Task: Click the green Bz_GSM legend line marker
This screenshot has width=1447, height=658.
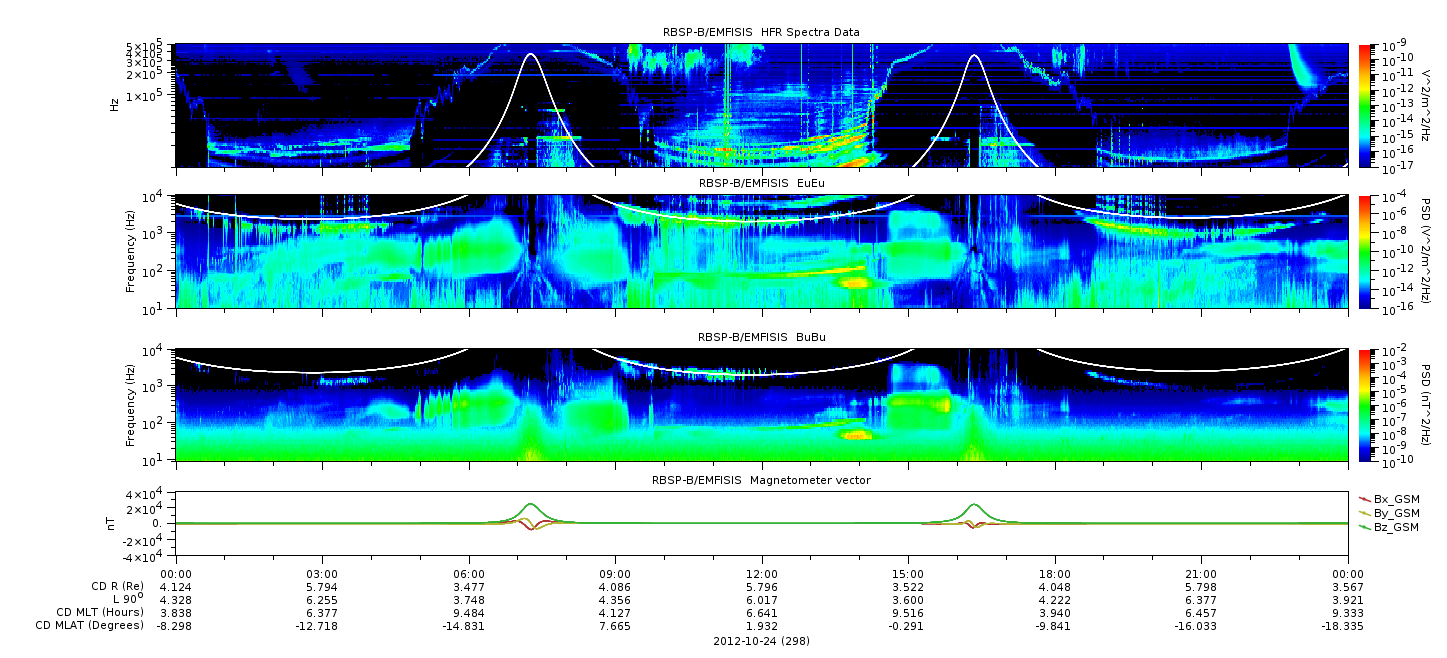Action: pyautogui.click(x=1365, y=526)
